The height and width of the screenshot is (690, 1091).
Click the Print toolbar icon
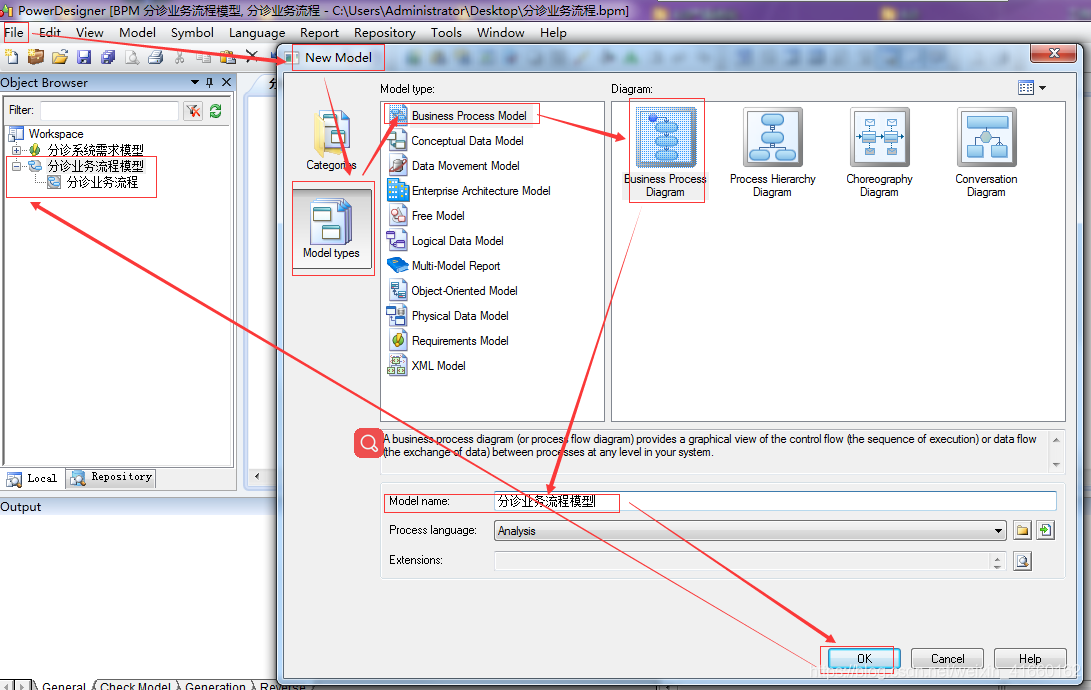[x=156, y=57]
